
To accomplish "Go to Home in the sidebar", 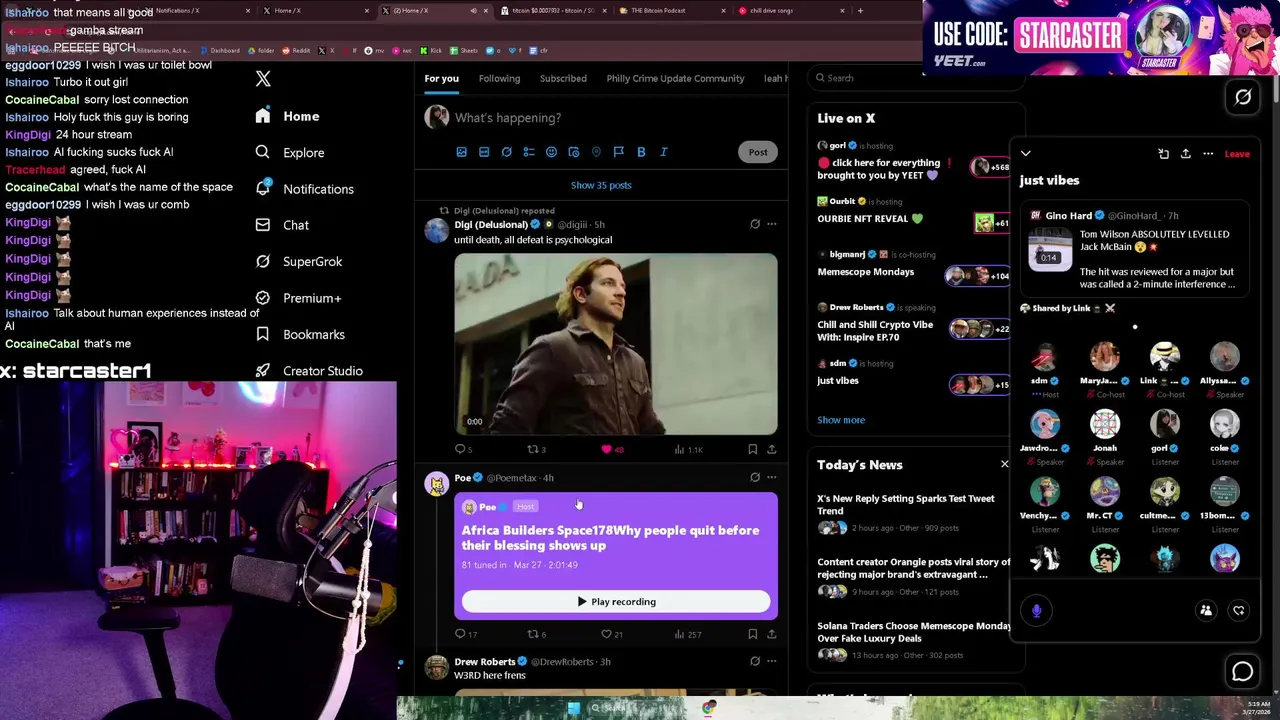I will click(287, 116).
